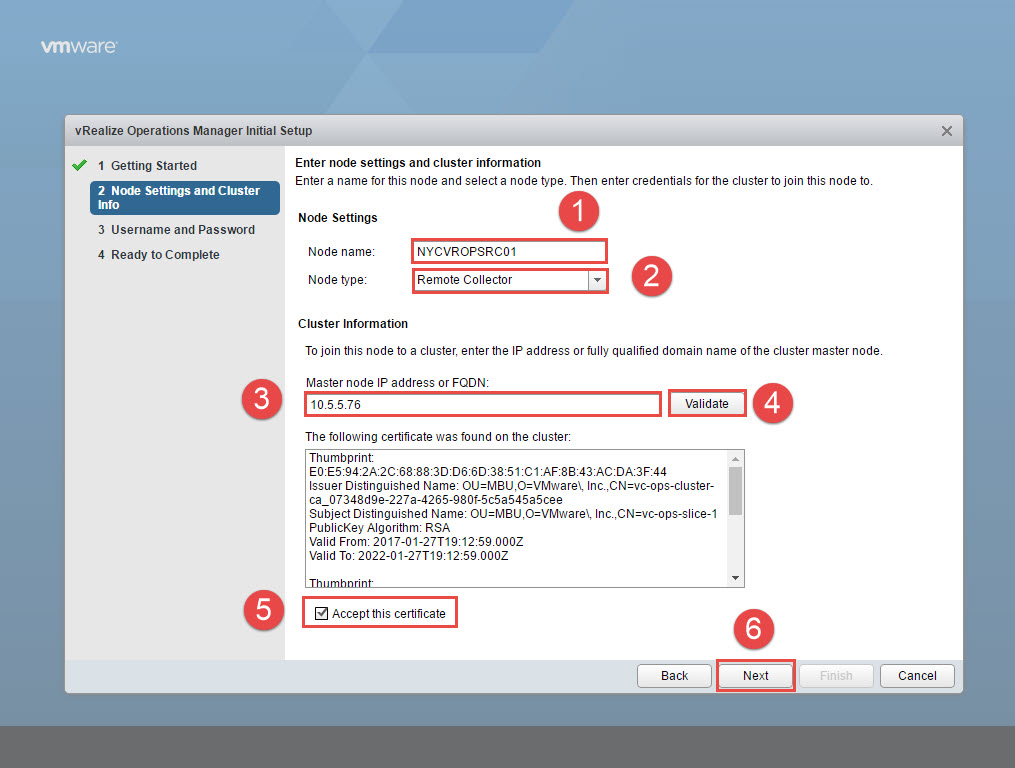The image size is (1015, 768).
Task: Close the Initial Setup dialog
Action: [x=946, y=131]
